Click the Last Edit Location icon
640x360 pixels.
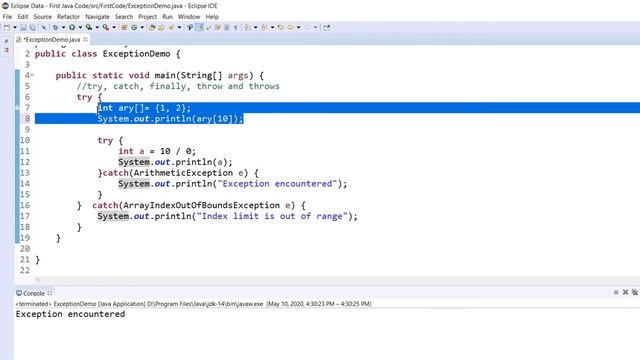click(x=281, y=27)
